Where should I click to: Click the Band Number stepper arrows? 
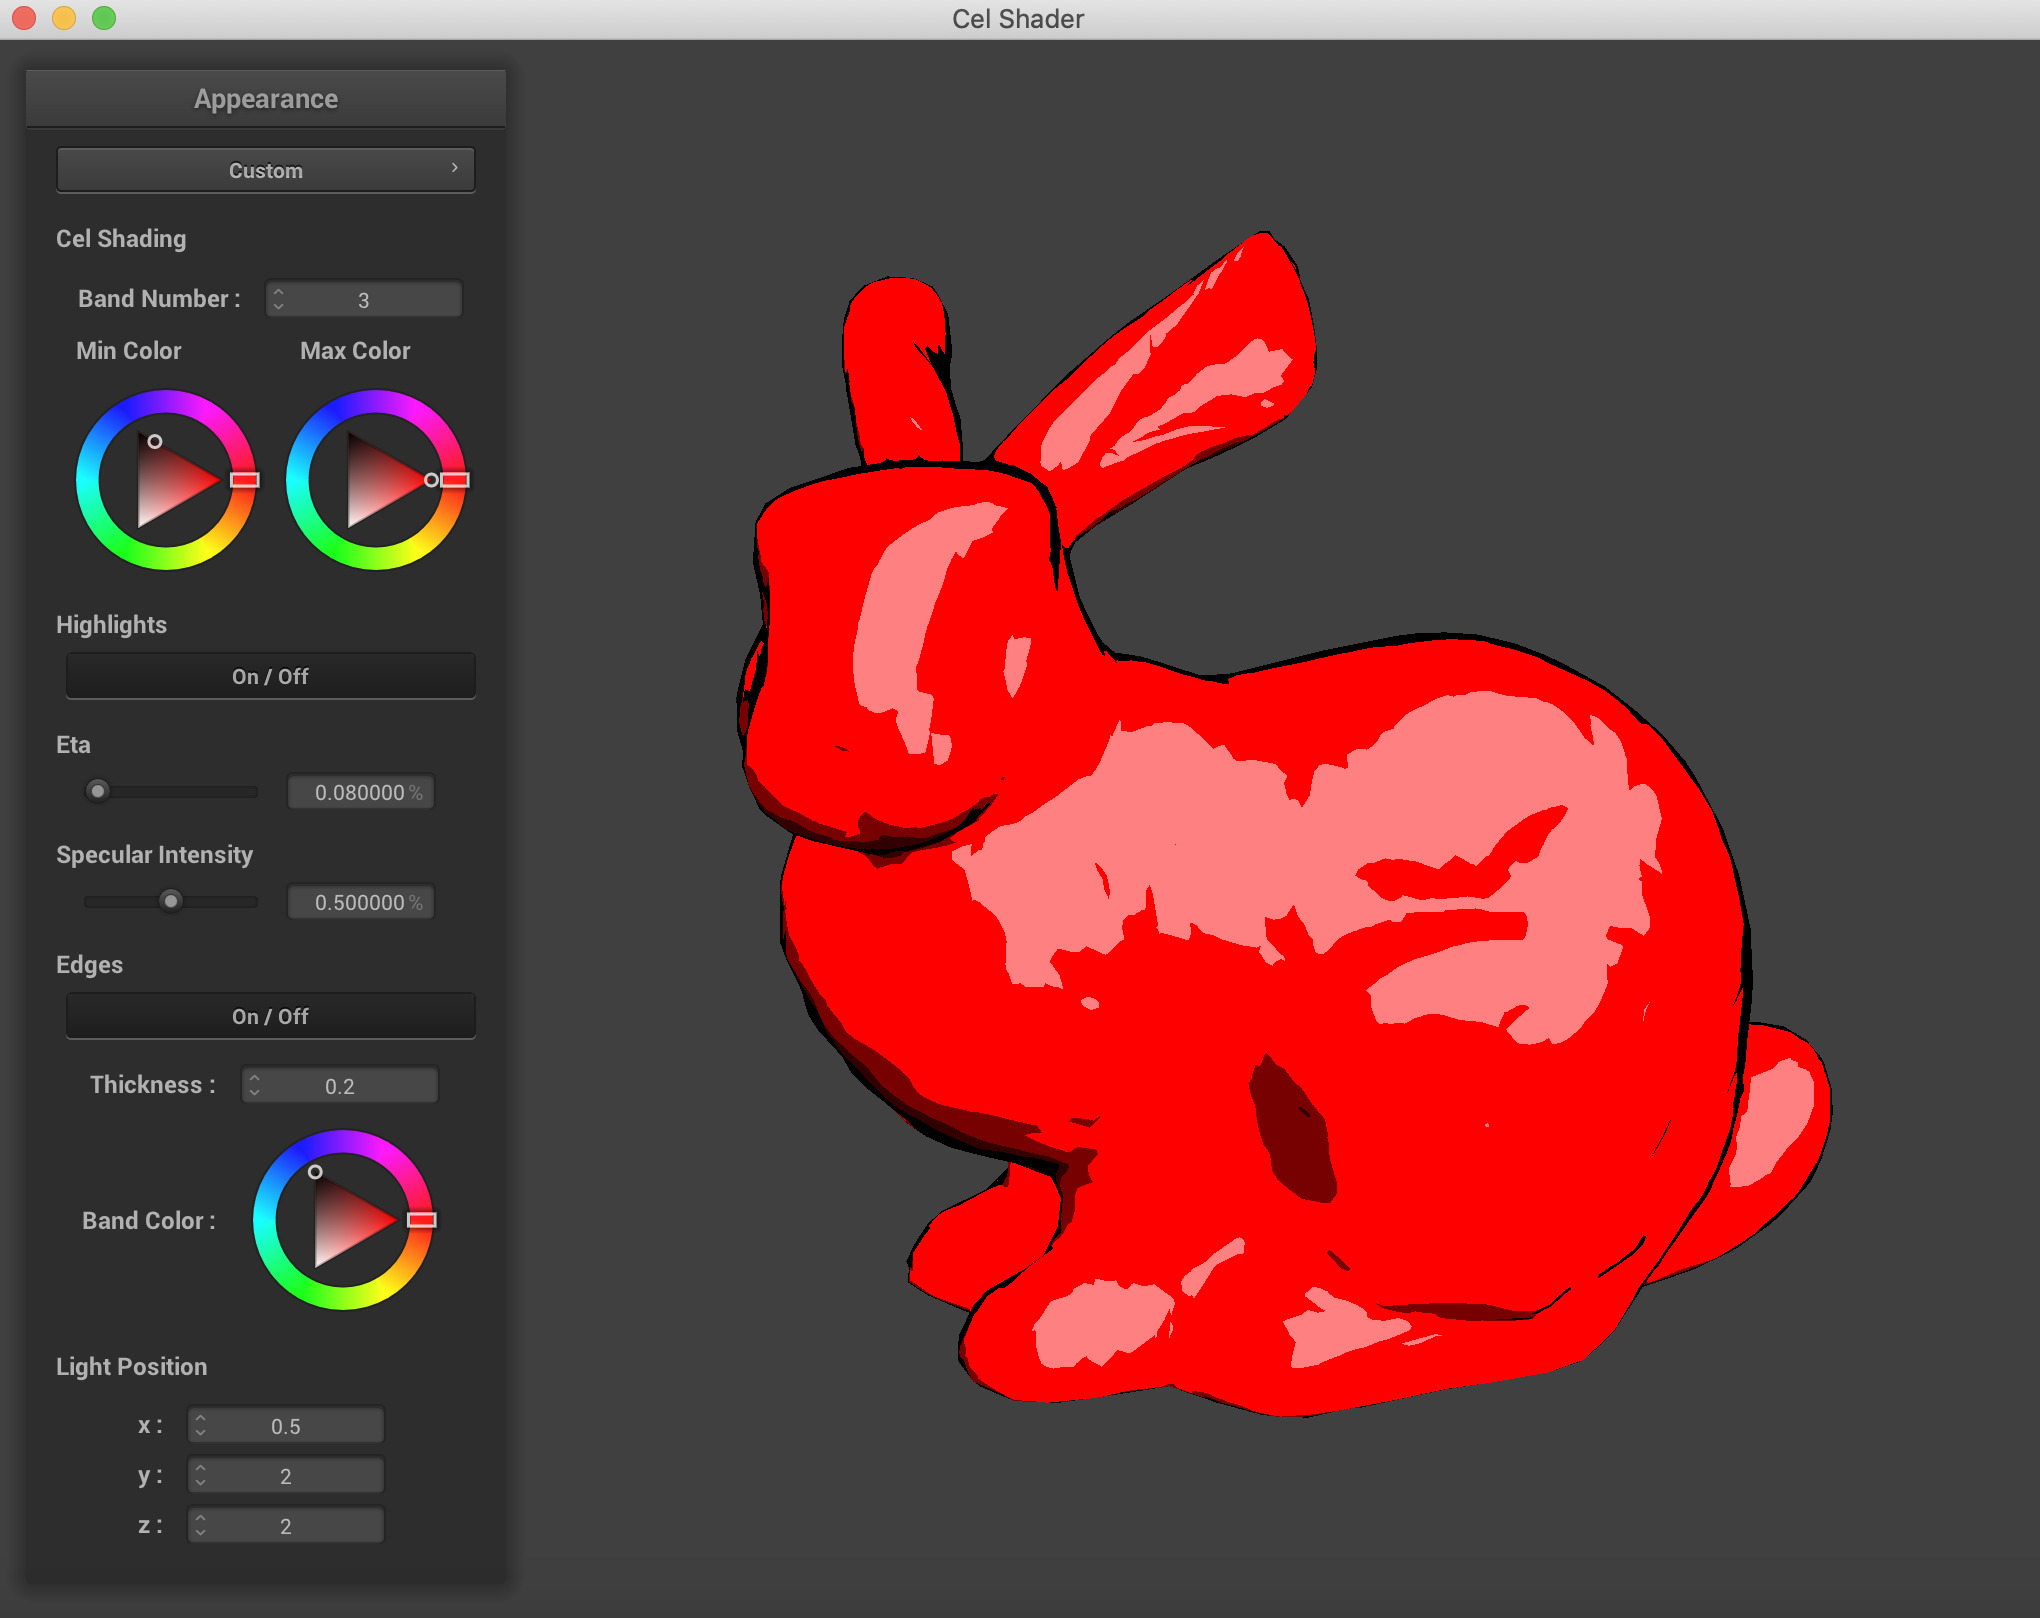tap(279, 299)
